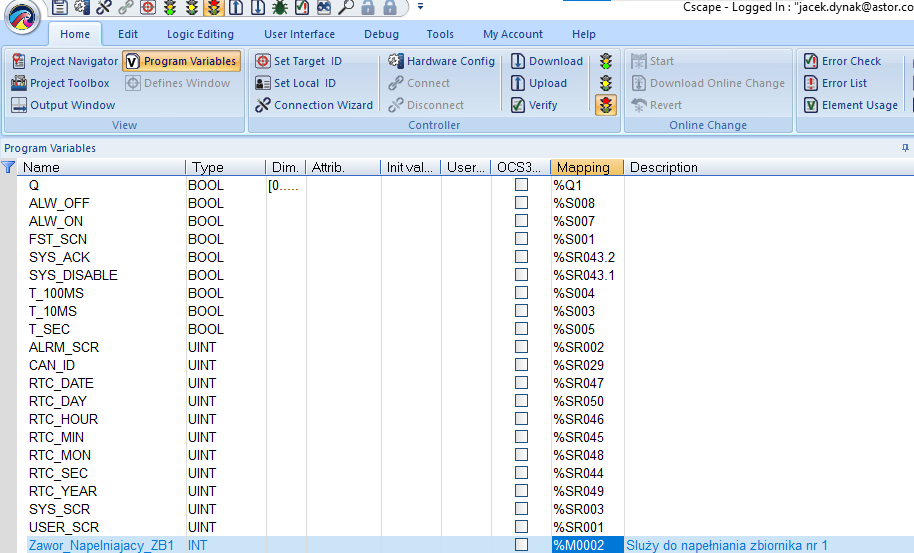Click the yellow traffic light in Controller group

pos(606,83)
